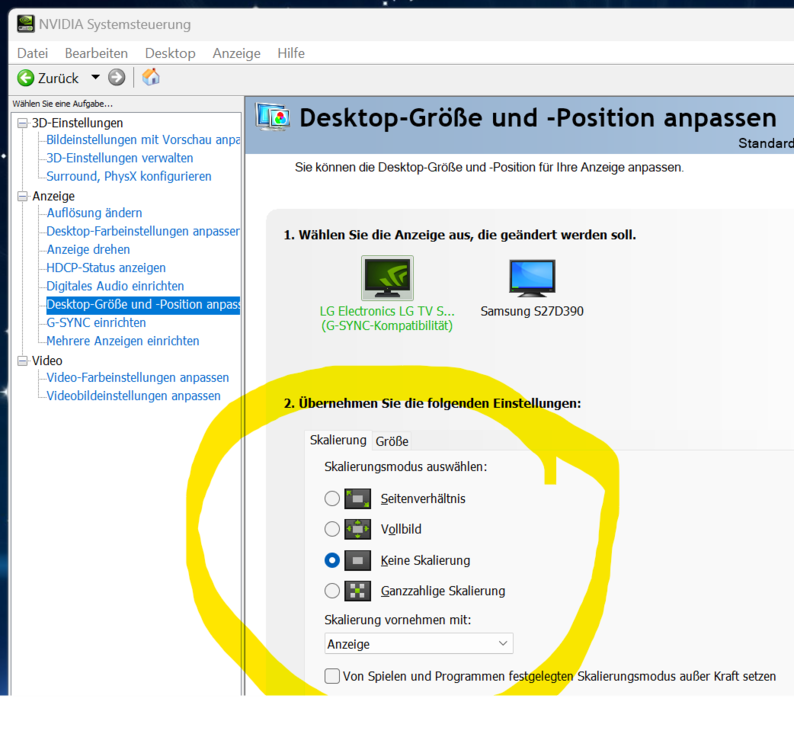Viewport: 794px width, 750px height.
Task: Open HDCP-Status anzeigen
Action: point(106,267)
